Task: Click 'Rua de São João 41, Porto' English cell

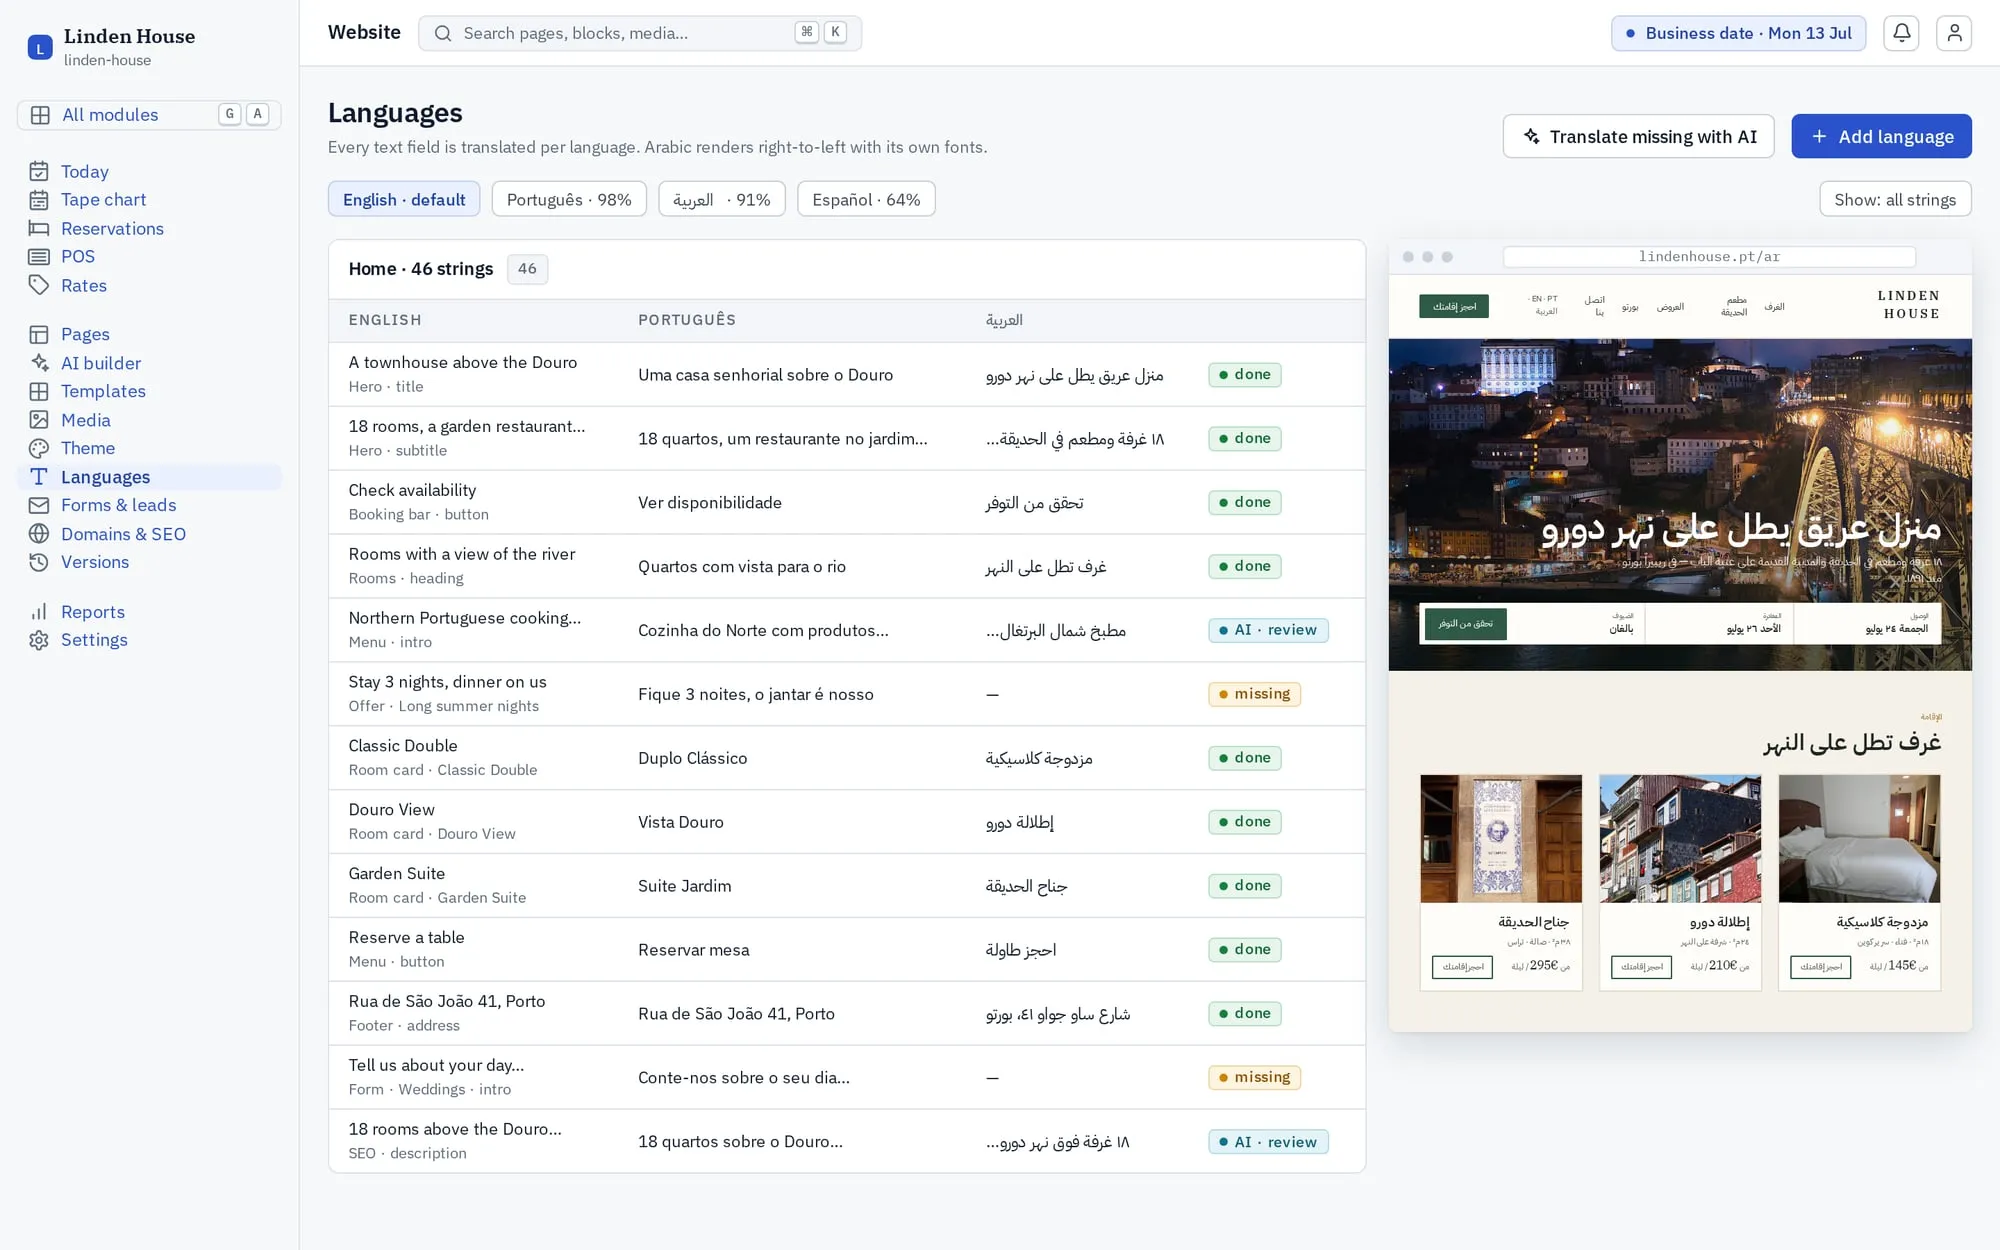Action: tap(446, 1001)
